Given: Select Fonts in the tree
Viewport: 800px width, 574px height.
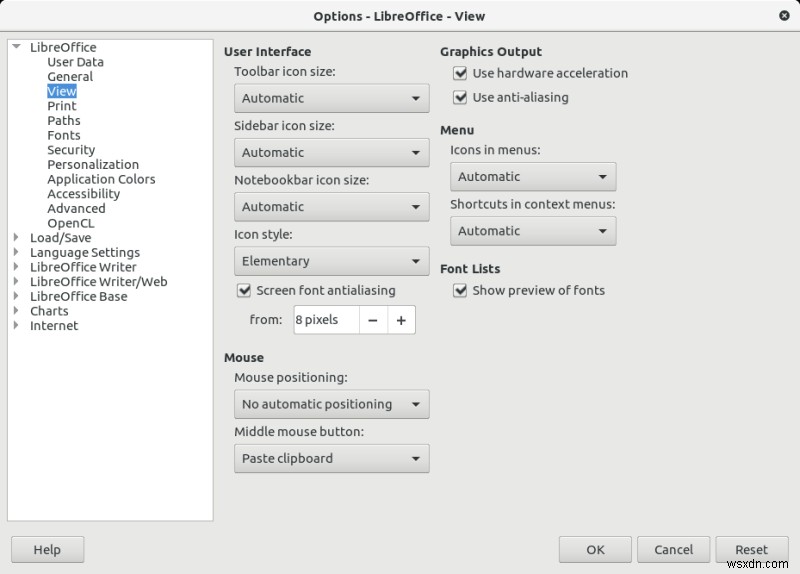Looking at the screenshot, I should (64, 135).
